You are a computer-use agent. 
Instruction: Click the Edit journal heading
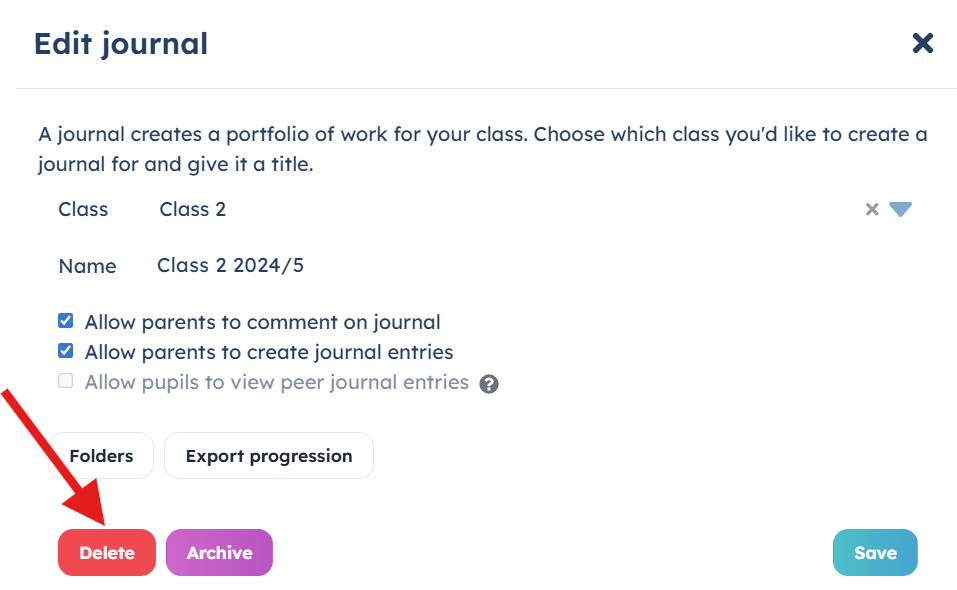point(121,44)
